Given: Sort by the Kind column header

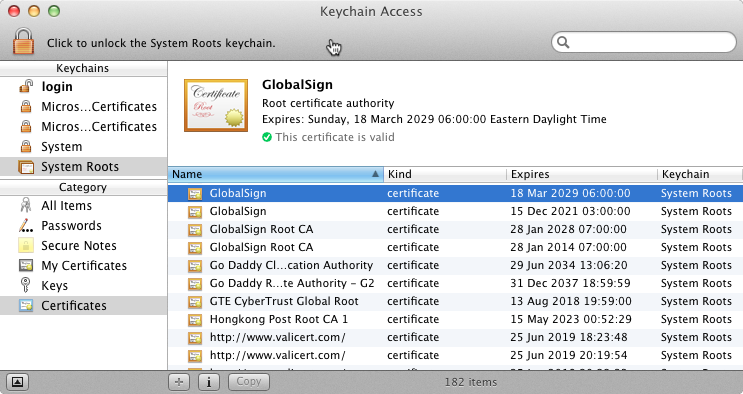Looking at the screenshot, I should pos(445,174).
